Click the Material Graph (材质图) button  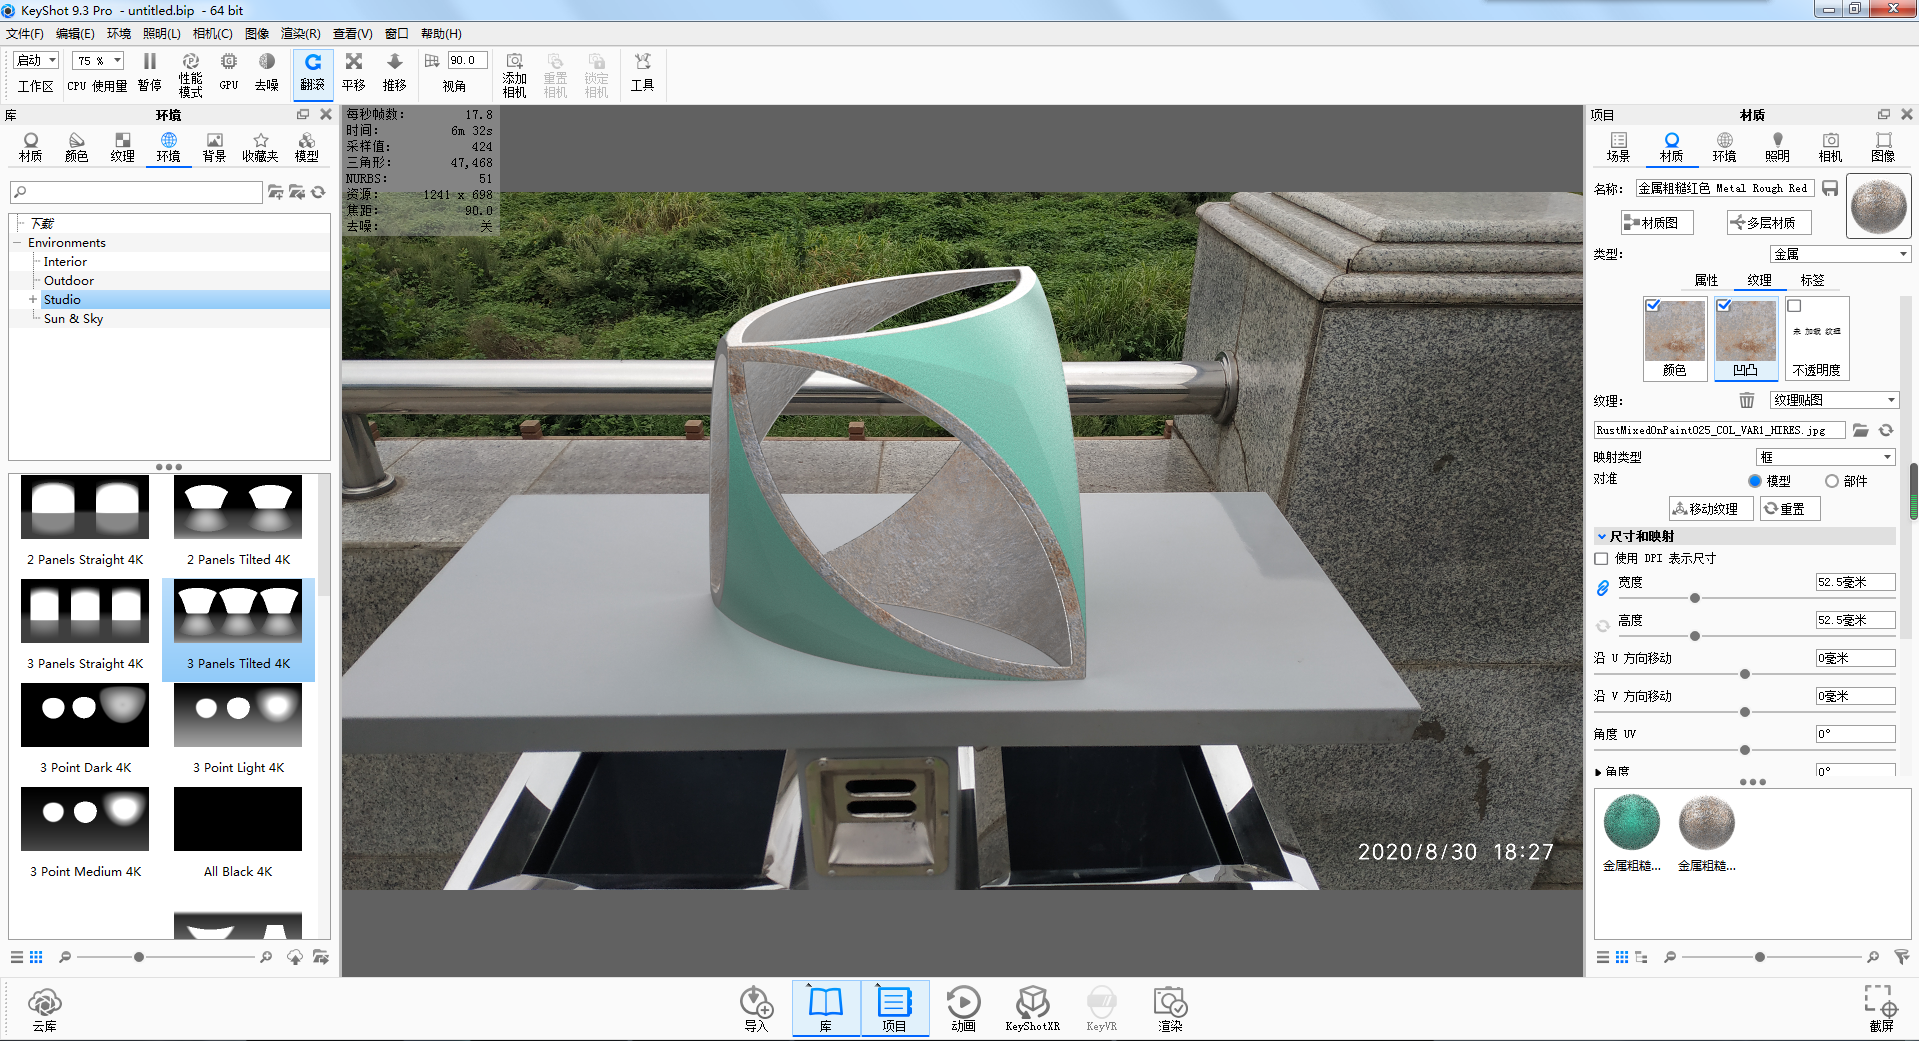coord(1657,223)
